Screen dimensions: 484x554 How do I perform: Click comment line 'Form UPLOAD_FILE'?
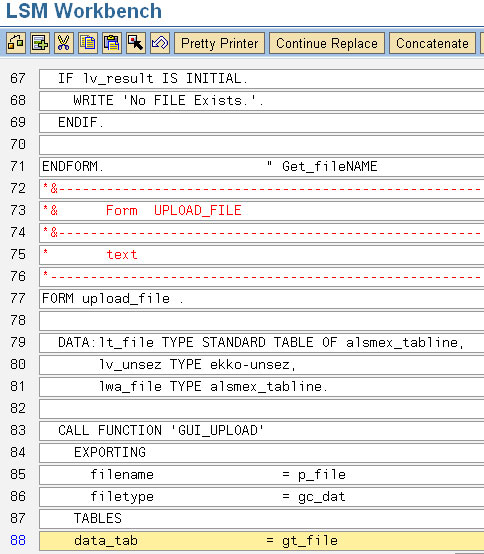click(x=261, y=211)
